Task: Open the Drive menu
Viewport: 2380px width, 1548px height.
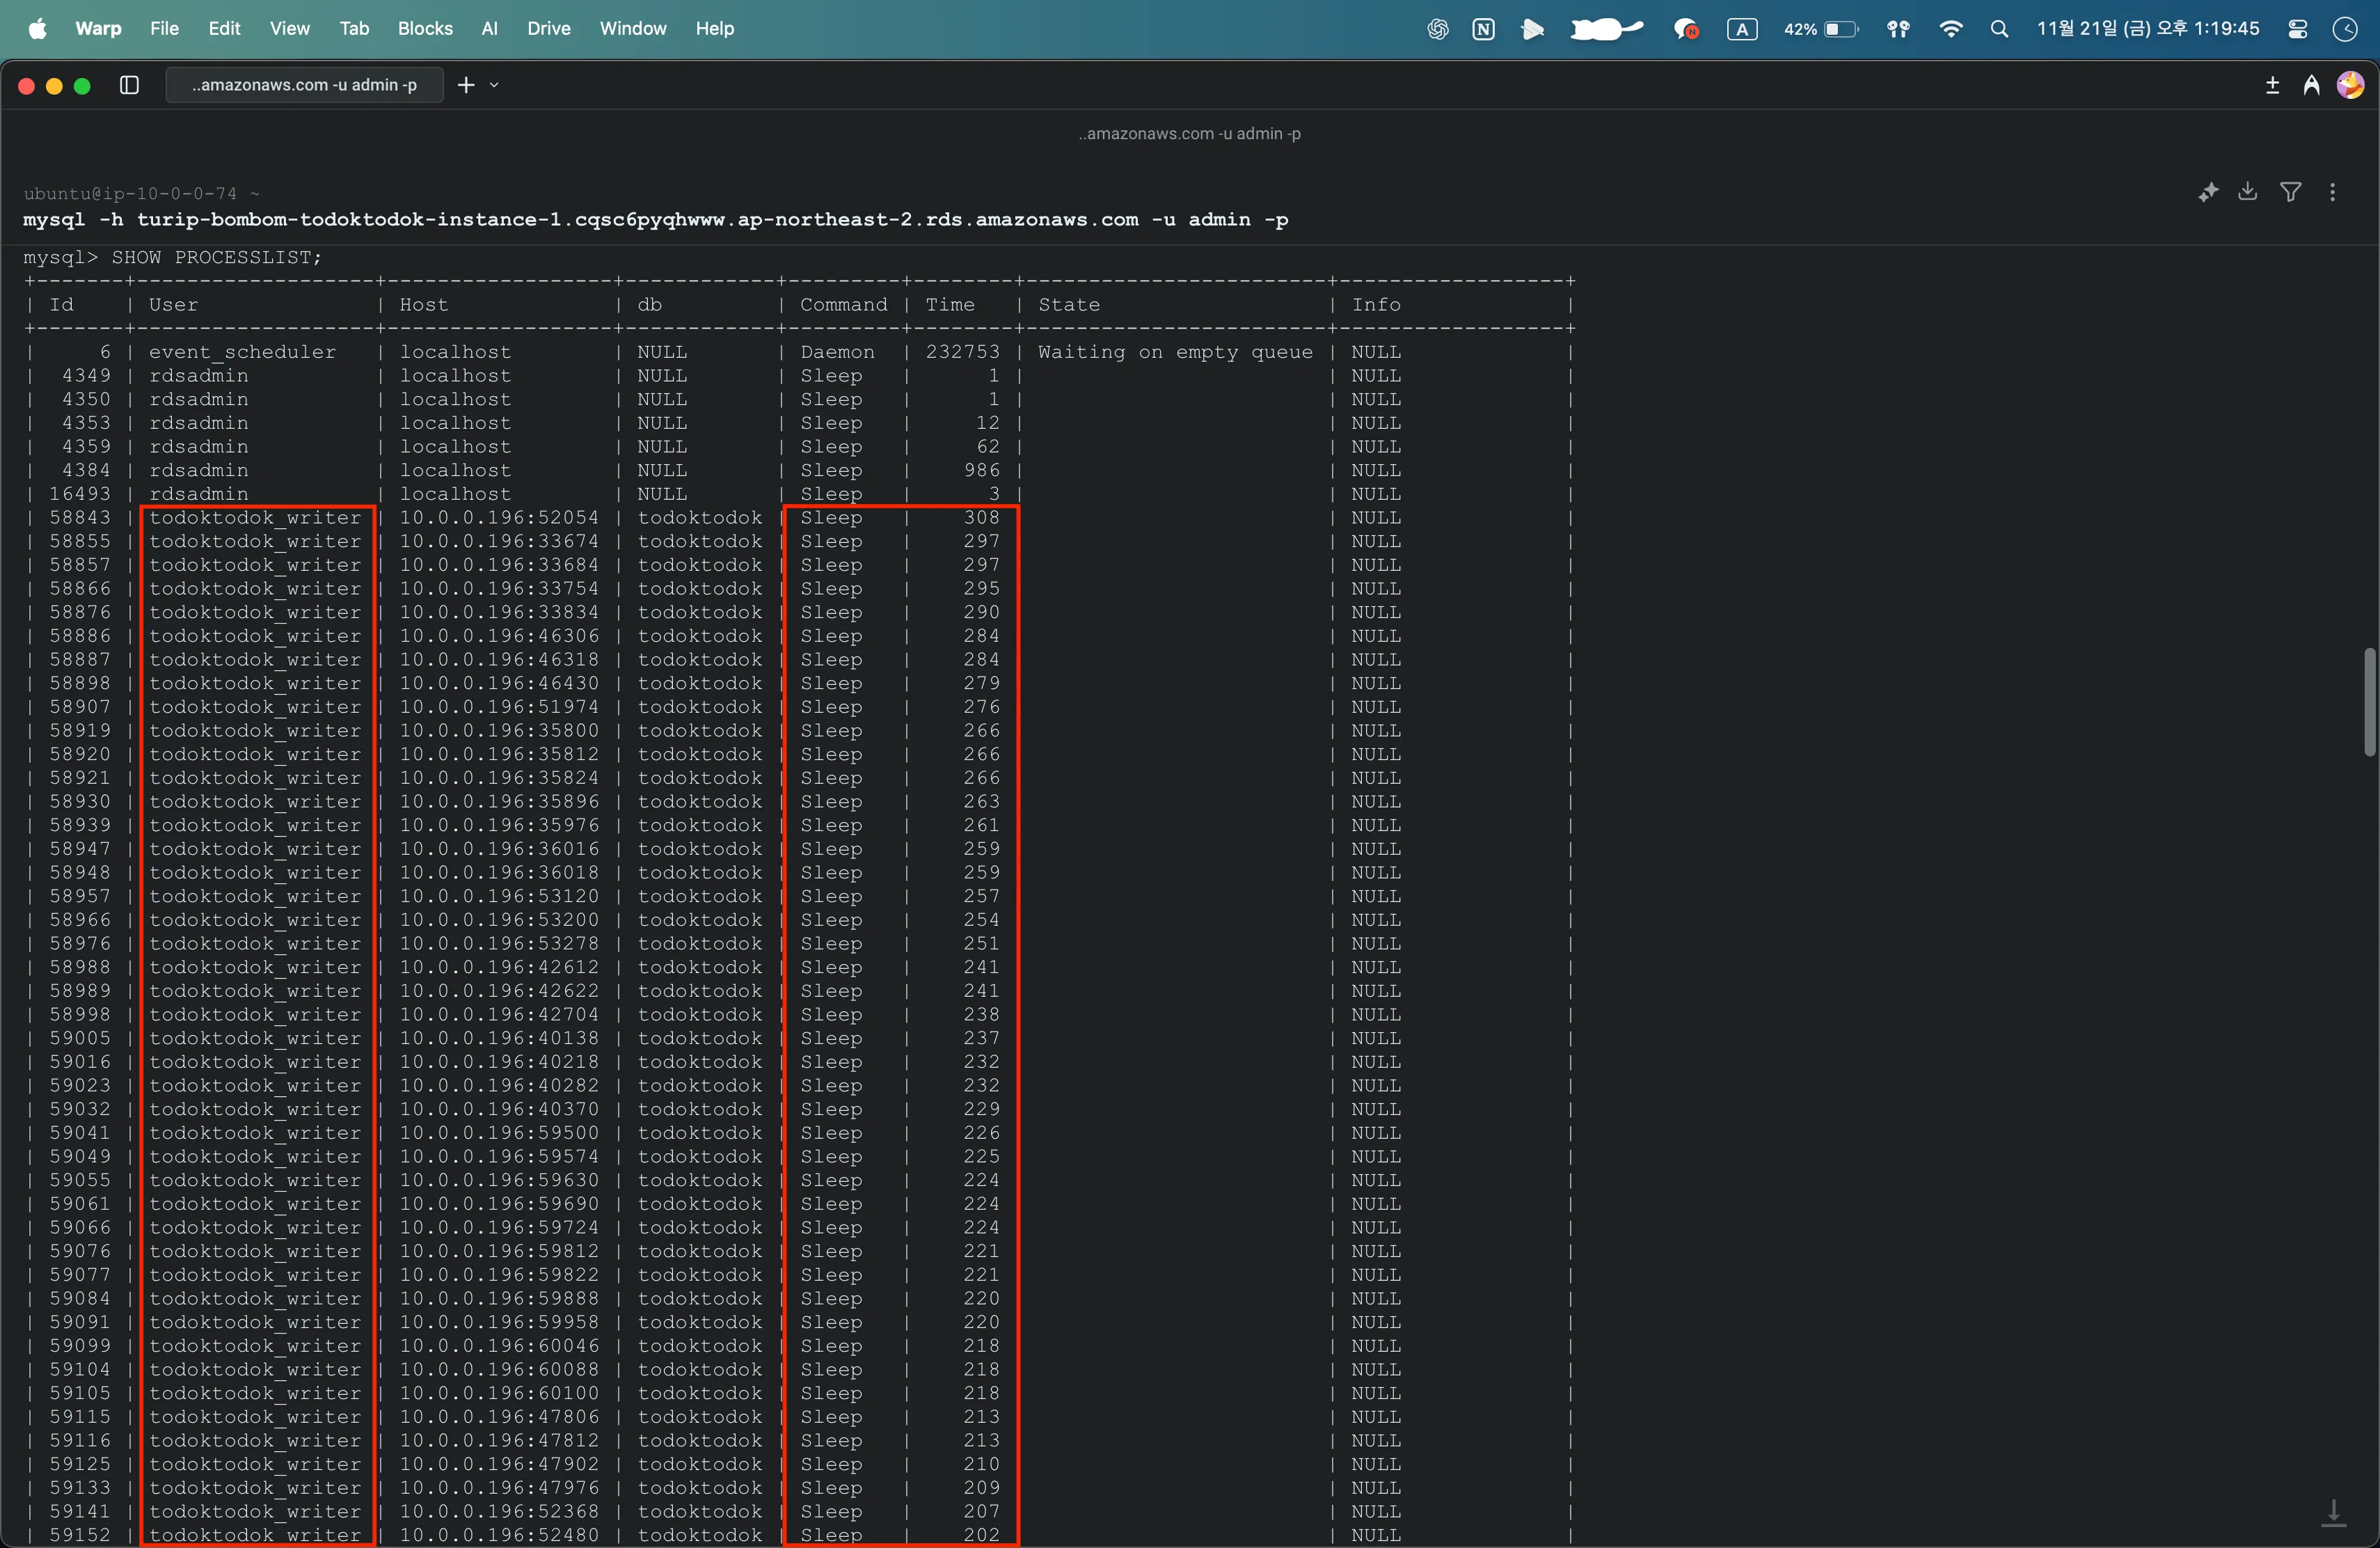Action: click(549, 28)
